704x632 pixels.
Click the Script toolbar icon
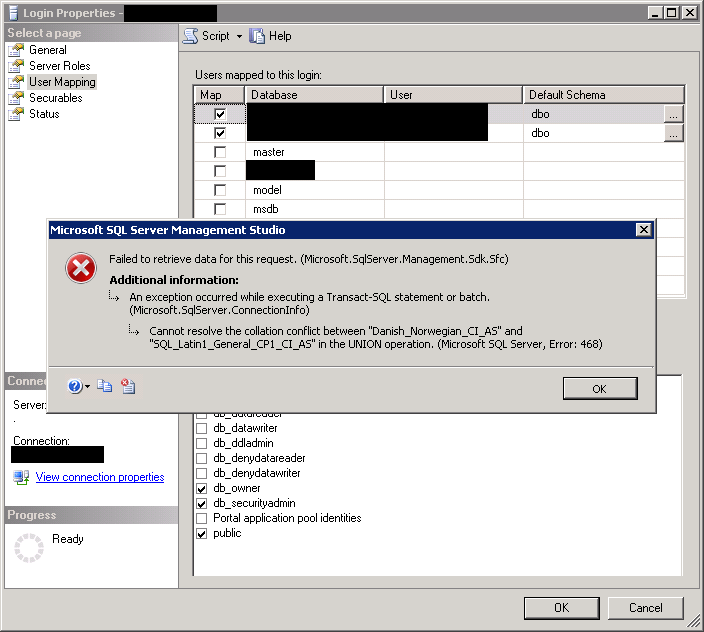191,36
